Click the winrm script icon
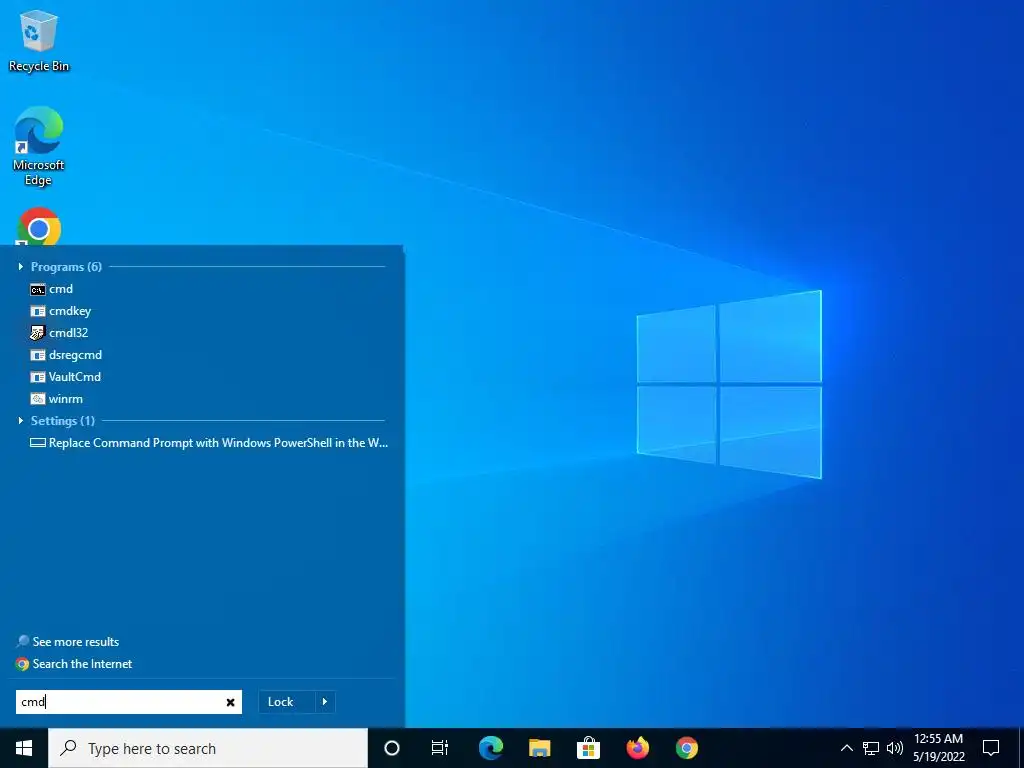The width and height of the screenshot is (1024, 768). (x=38, y=399)
